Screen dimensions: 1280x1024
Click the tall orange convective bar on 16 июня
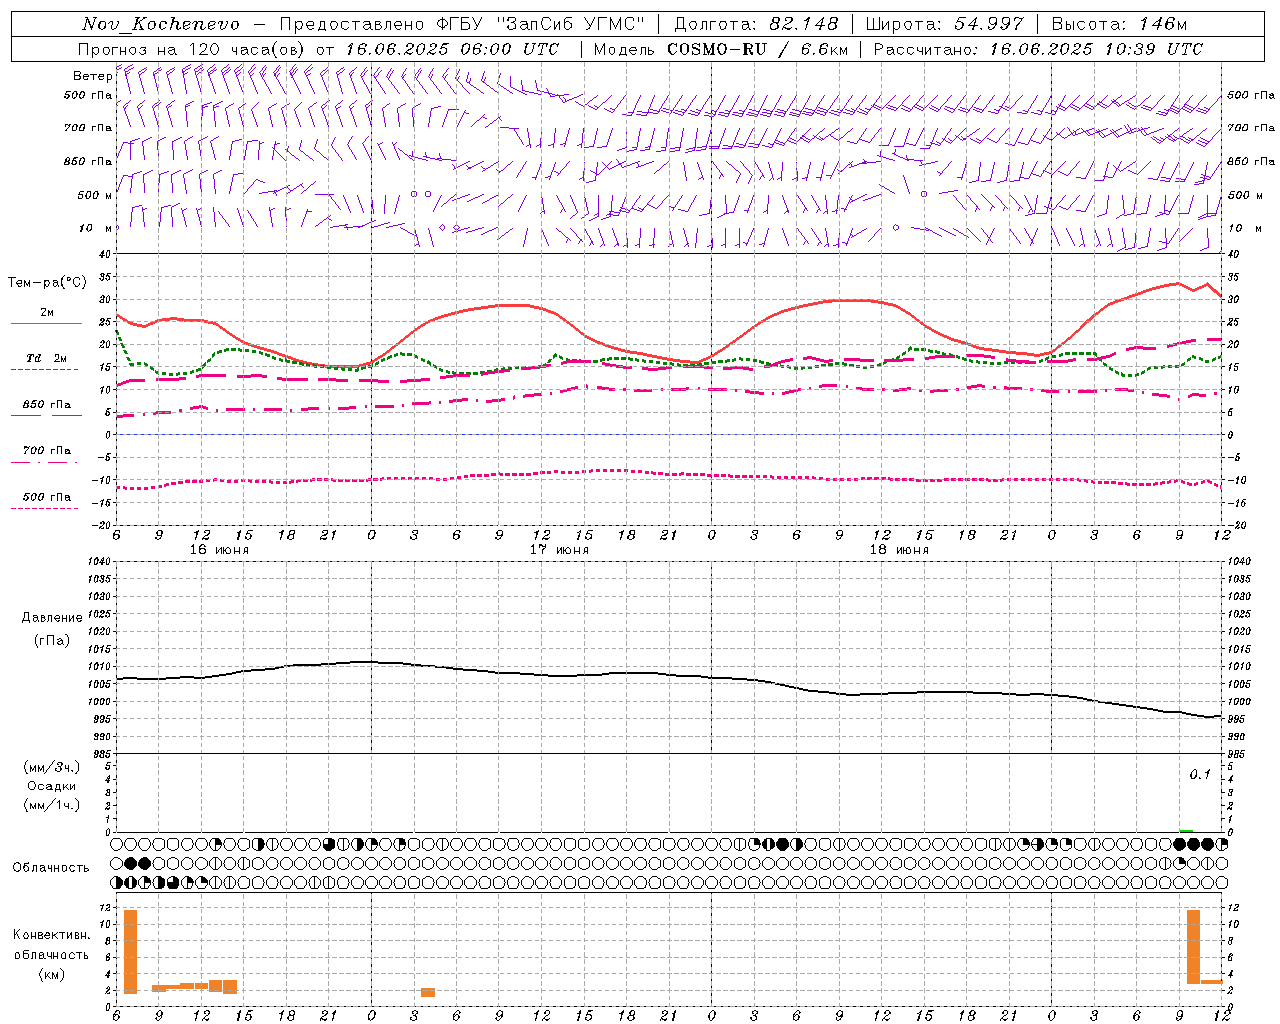pos(130,952)
